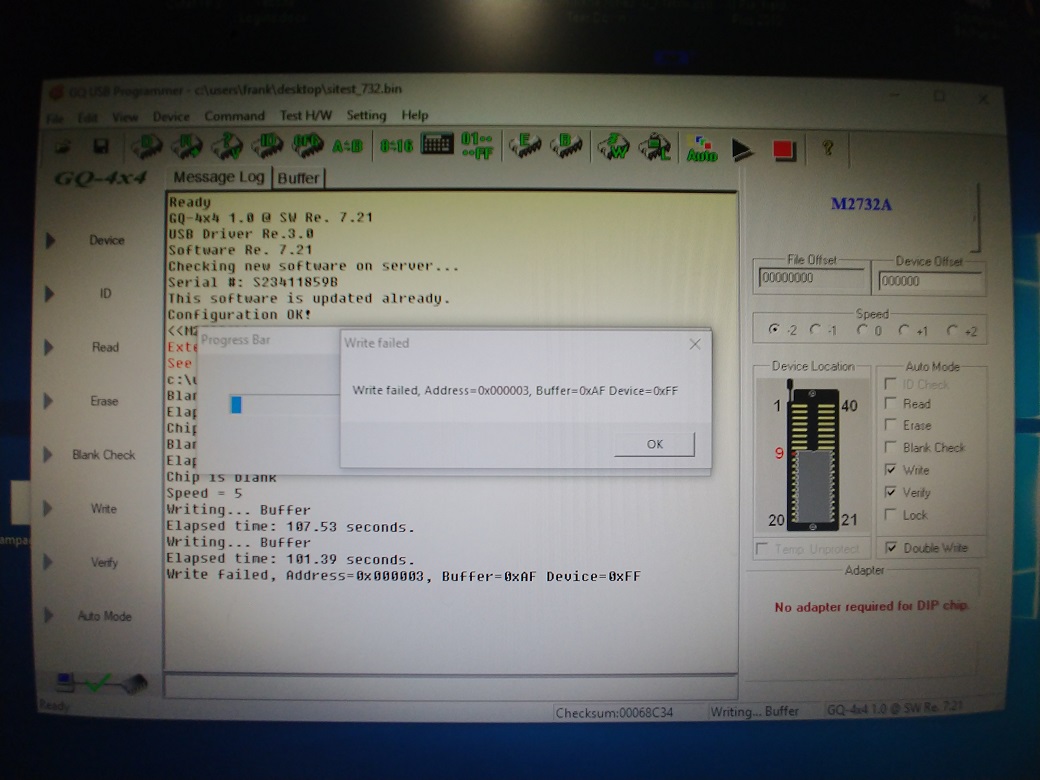
Task: Click the arrow beside Device in sidebar
Action: point(49,240)
